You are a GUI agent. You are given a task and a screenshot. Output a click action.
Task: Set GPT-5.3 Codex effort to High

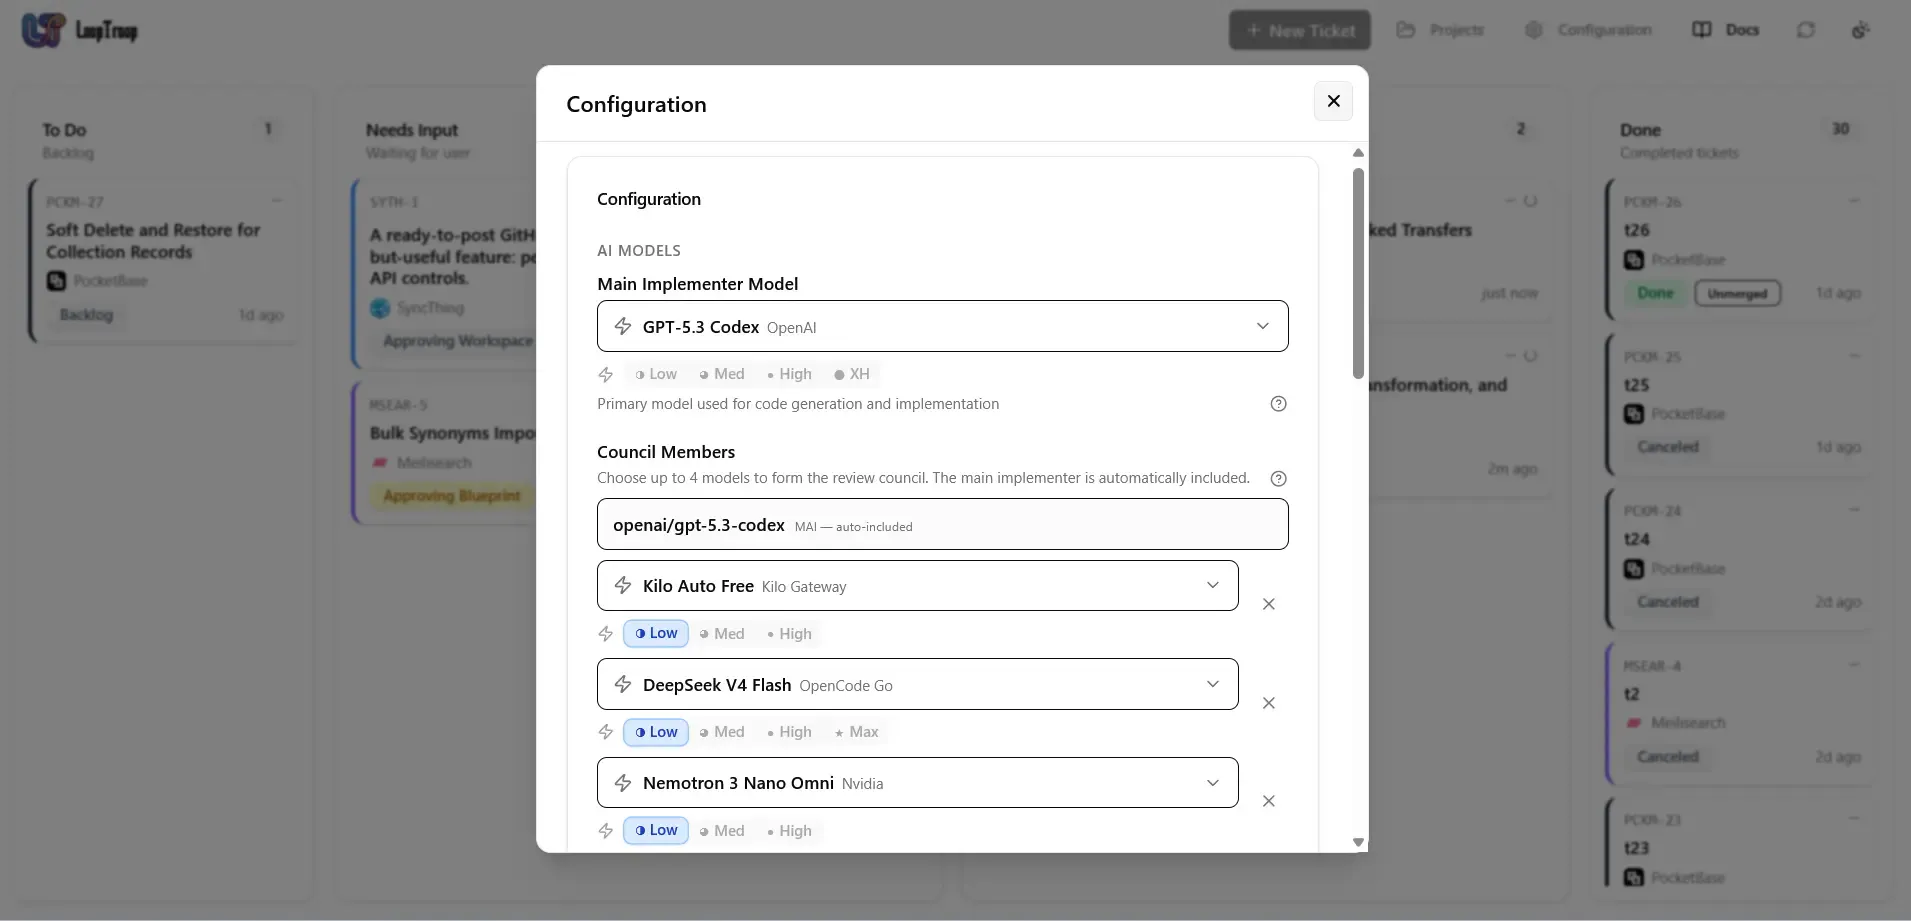tap(789, 374)
